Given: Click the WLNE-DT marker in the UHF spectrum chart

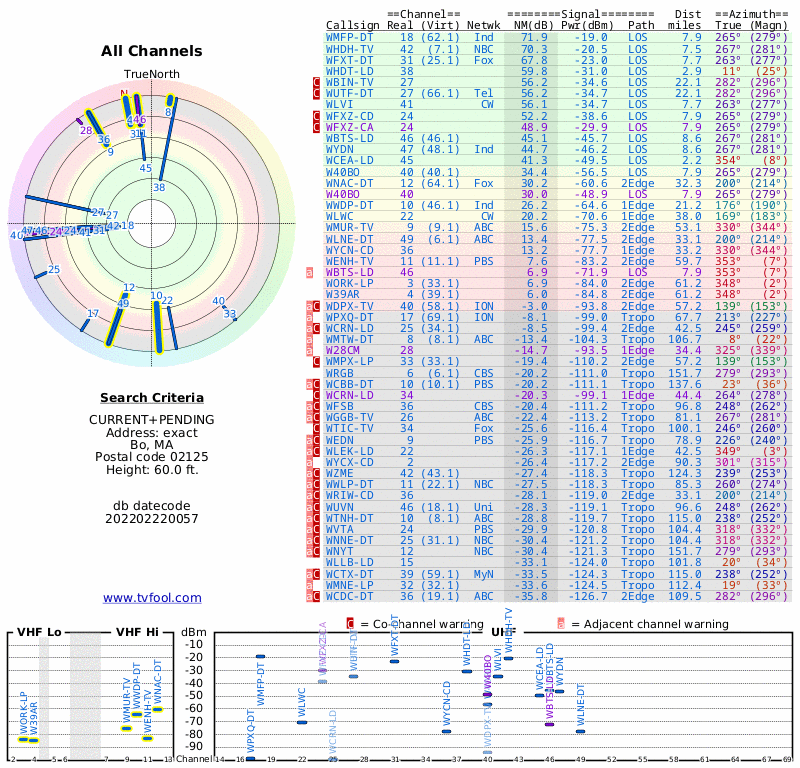Looking at the screenshot, I should 580,731.
